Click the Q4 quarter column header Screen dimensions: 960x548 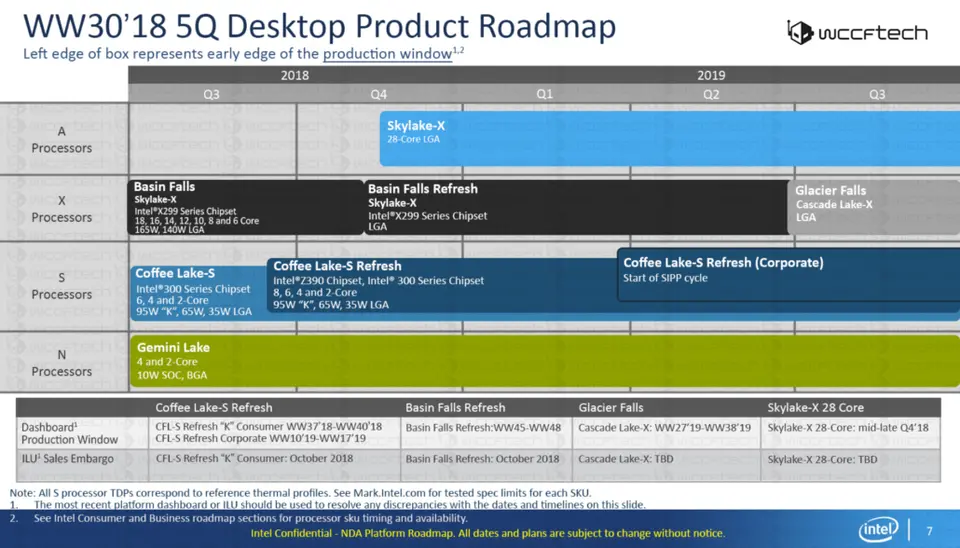click(x=378, y=94)
